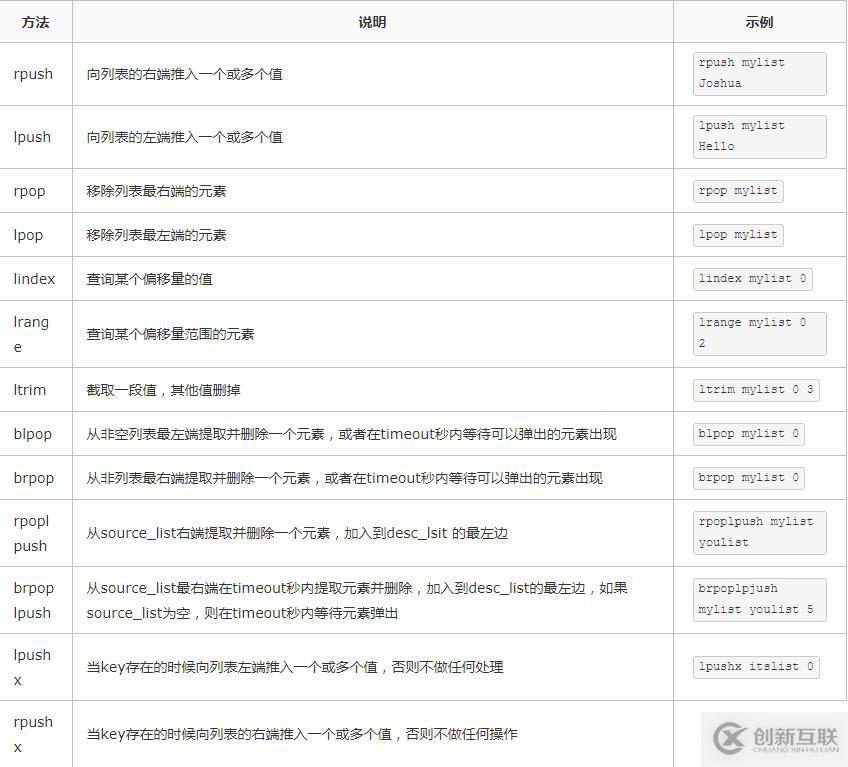Screen dimensions: 848x767
Task: Click the brpop timeout description text
Action: (x=344, y=478)
